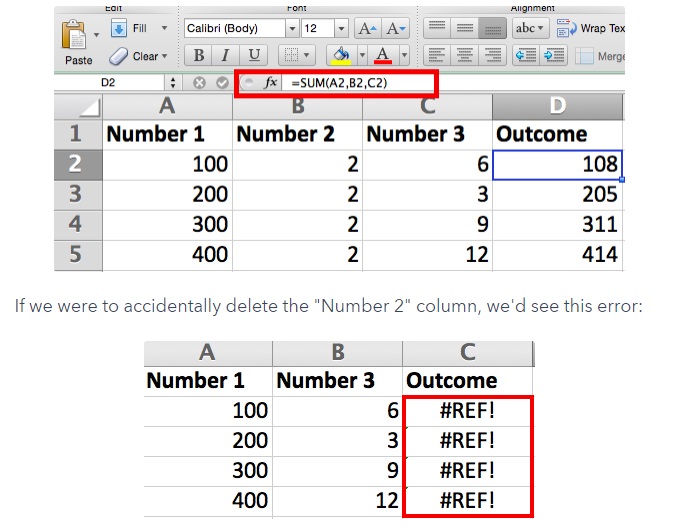Select column D header in the top sheet
Image resolution: width=693 pixels, height=527 pixels.
[x=557, y=106]
